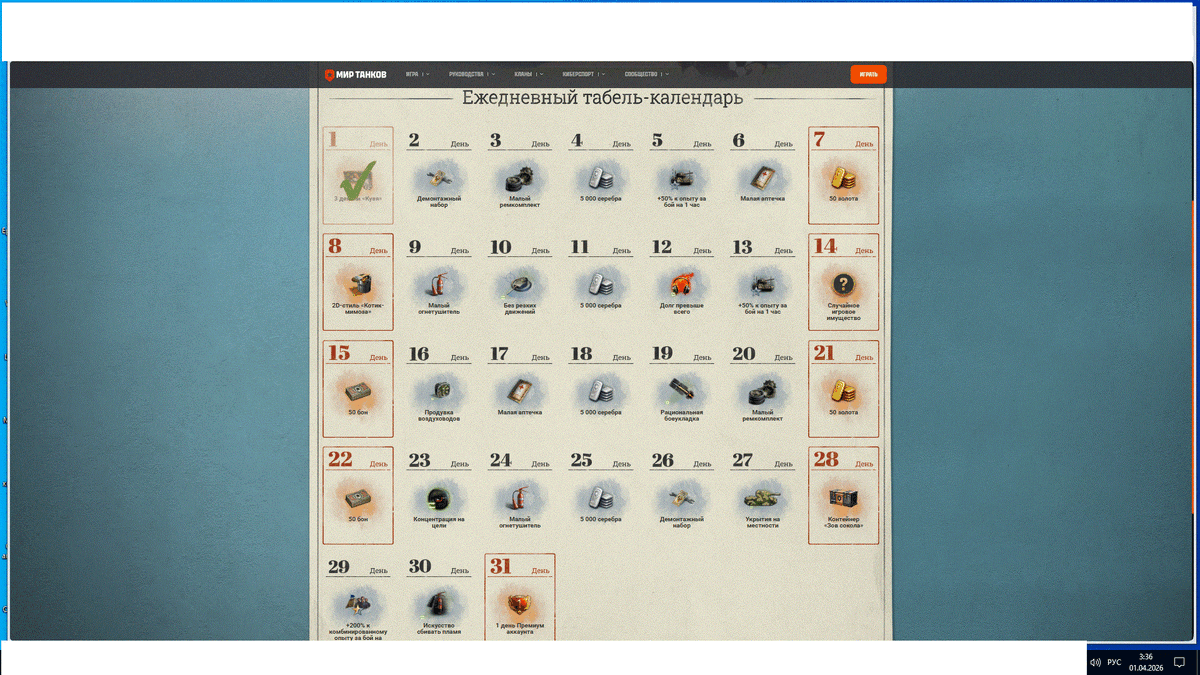This screenshot has width=1200, height=675.
Task: Select day 26 Демонтажный набор icon
Action: click(682, 497)
